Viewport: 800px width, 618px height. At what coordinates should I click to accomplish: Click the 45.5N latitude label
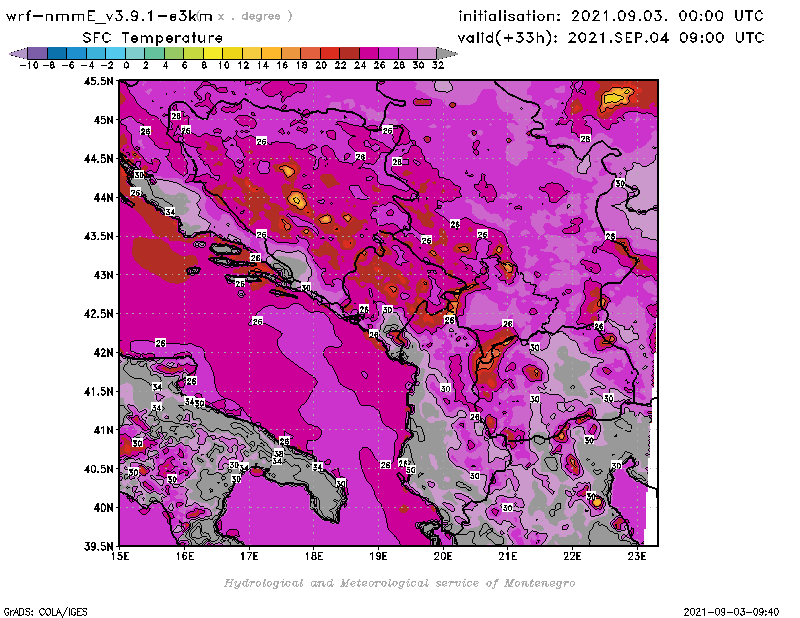click(98, 81)
